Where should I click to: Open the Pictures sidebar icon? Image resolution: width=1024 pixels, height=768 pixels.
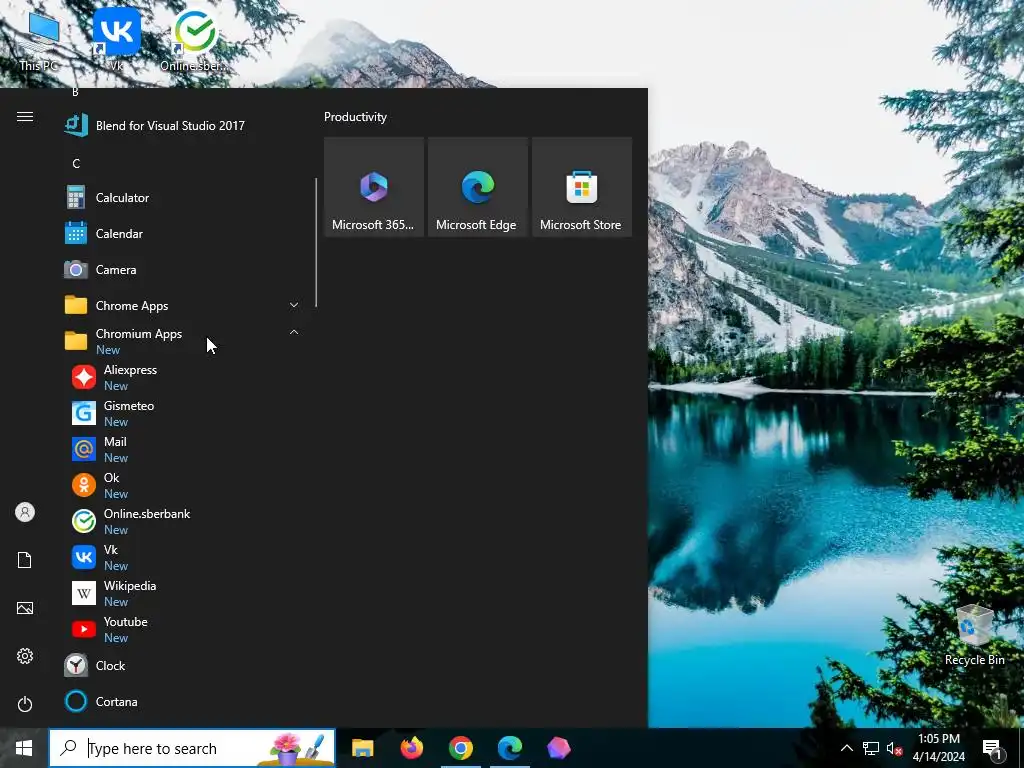(x=25, y=608)
